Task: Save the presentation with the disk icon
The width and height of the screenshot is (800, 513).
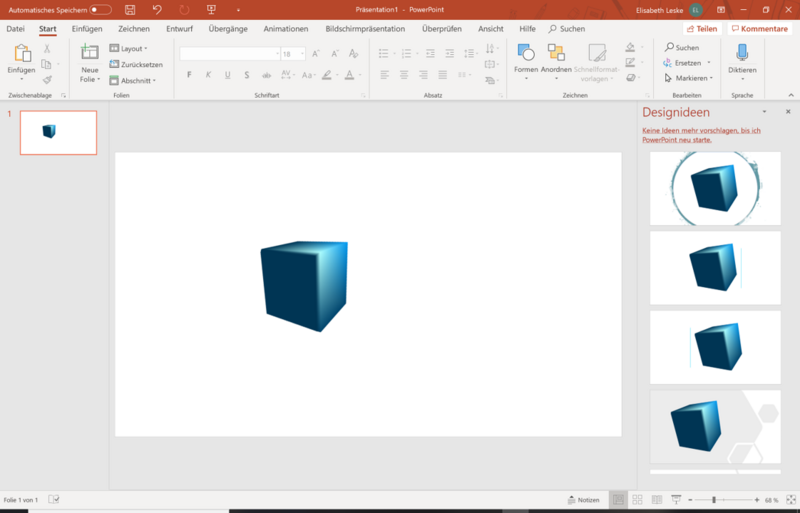Action: click(130, 9)
